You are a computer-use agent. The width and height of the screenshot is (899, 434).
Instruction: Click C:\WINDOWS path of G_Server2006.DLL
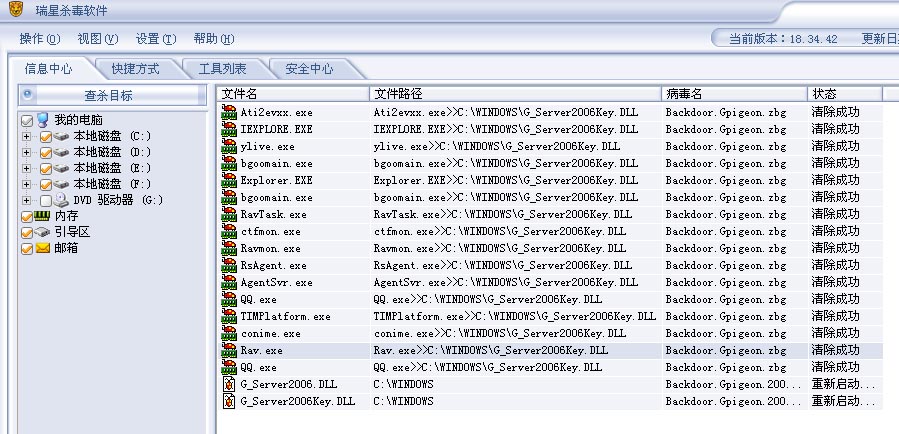coord(403,384)
